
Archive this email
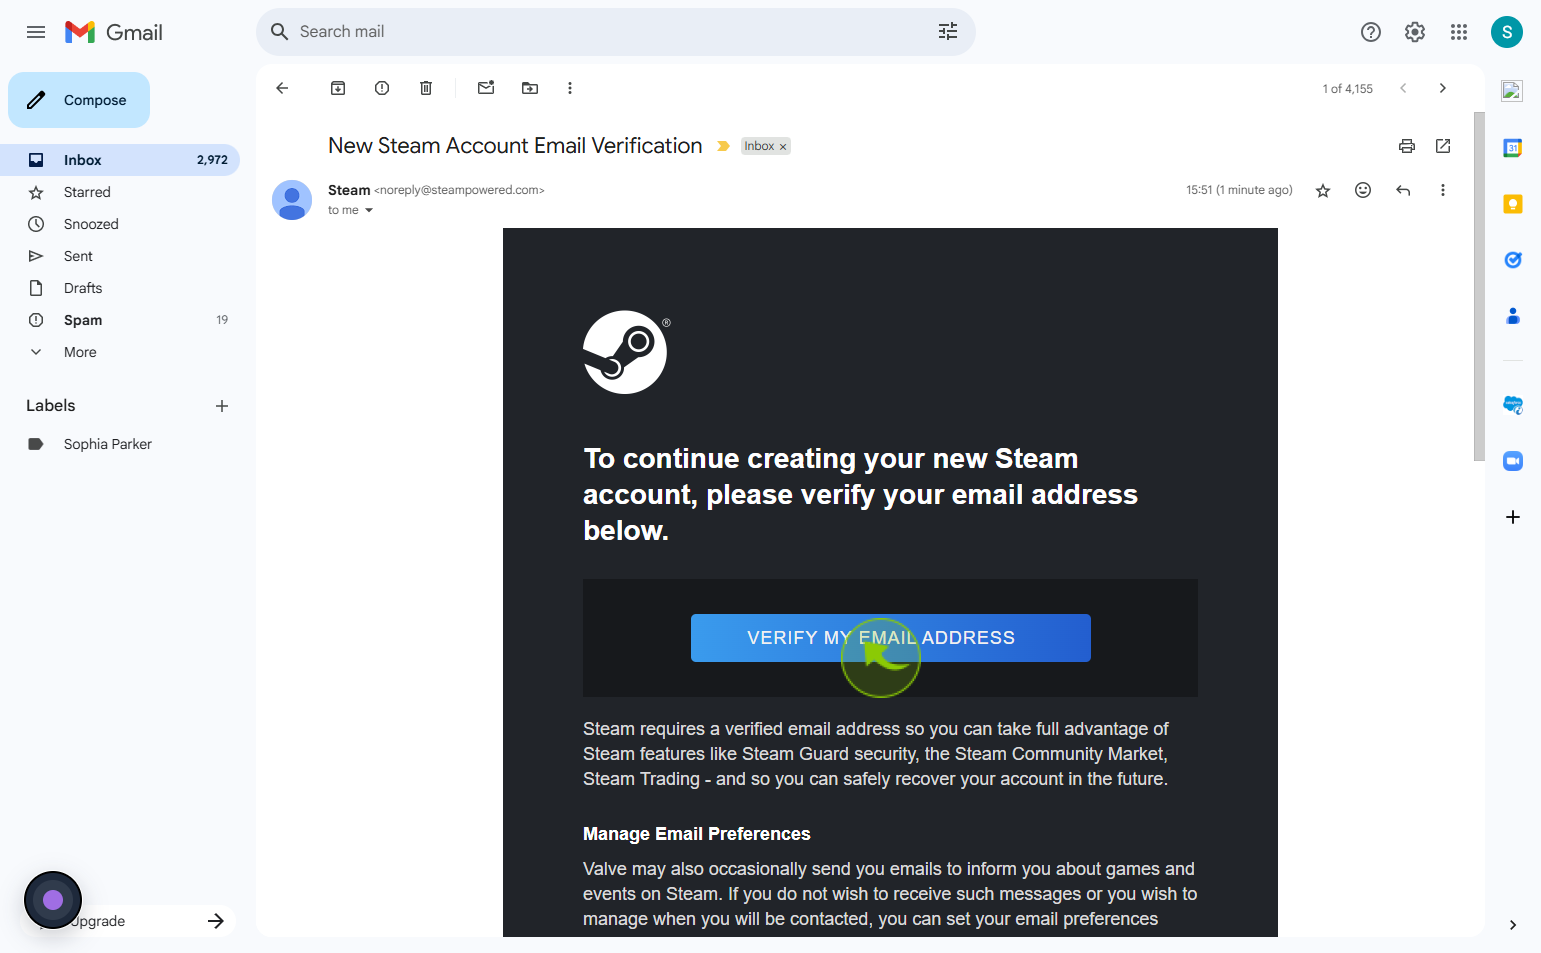[338, 88]
